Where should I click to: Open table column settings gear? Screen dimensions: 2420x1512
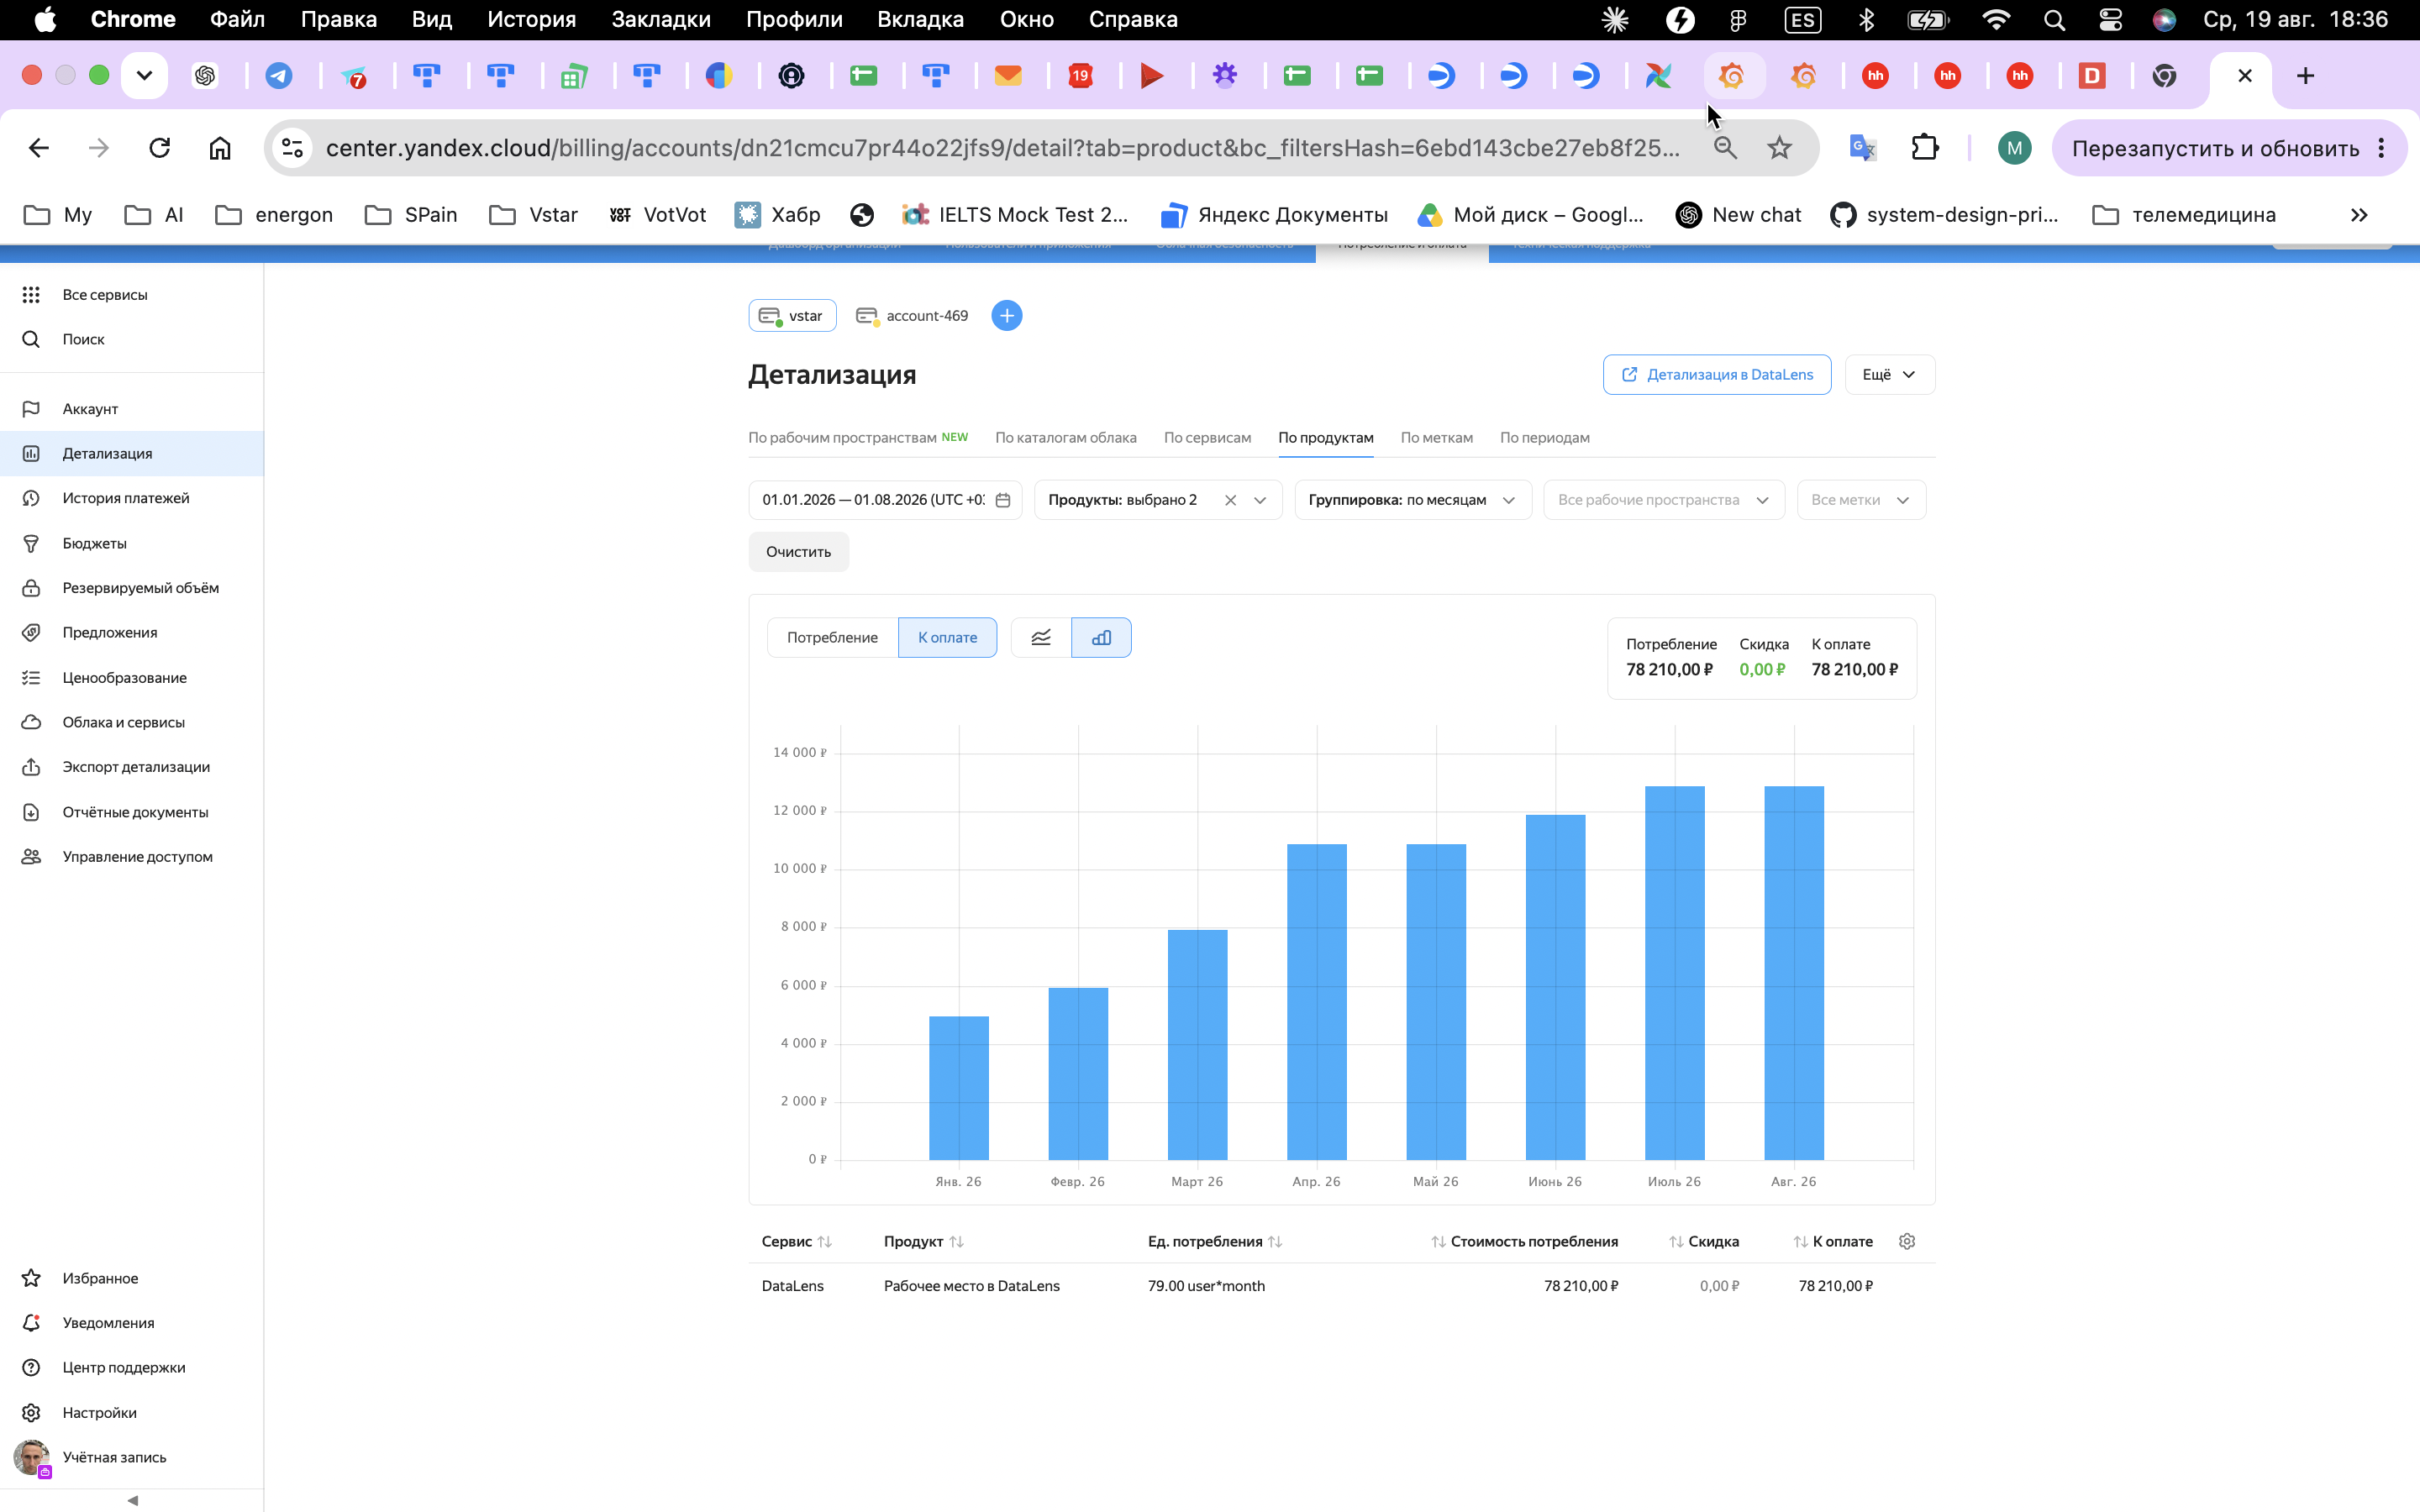[x=1907, y=1241]
